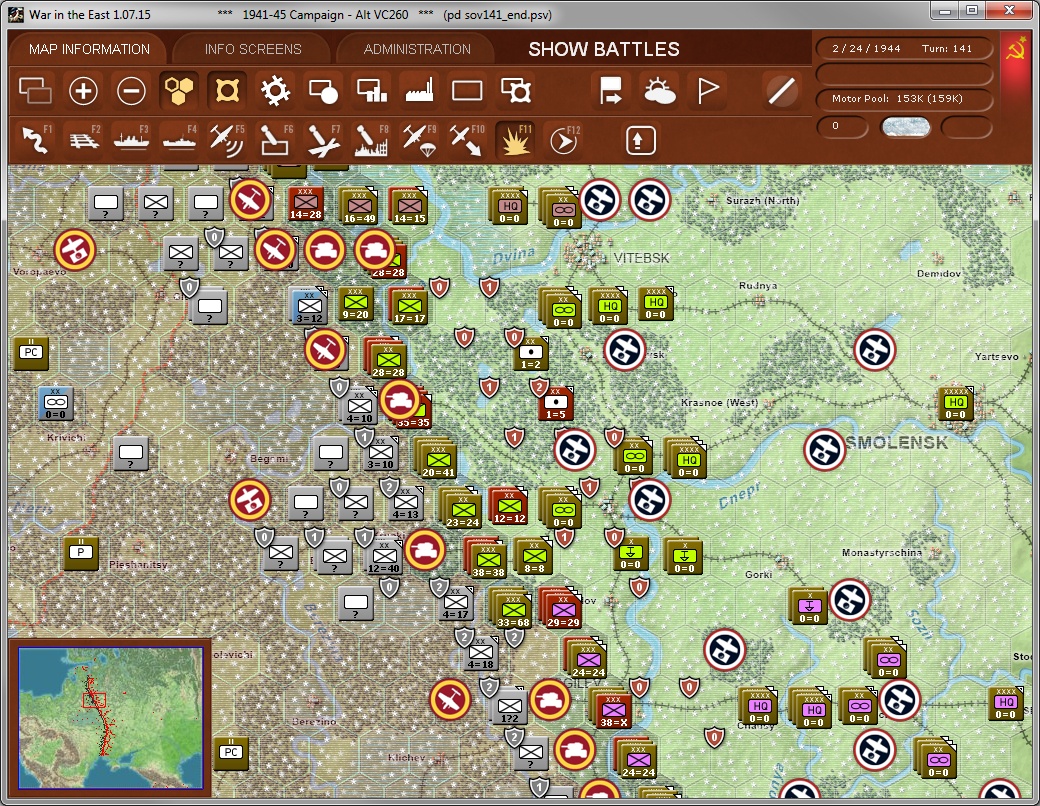Viewport: 1040px width, 806px height.
Task: Select the 20=41 green infantry stack
Action: 437,458
